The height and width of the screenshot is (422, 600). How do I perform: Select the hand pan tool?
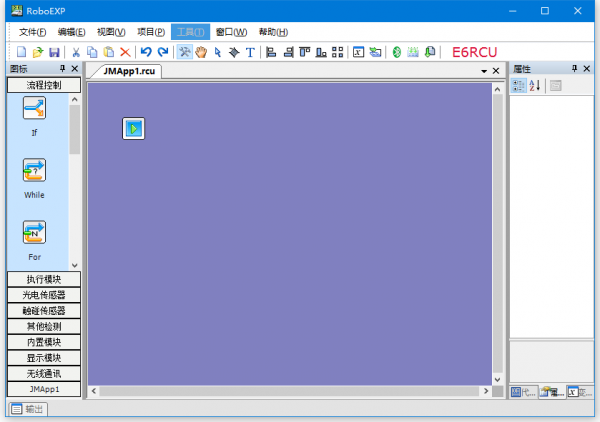pyautogui.click(x=201, y=52)
